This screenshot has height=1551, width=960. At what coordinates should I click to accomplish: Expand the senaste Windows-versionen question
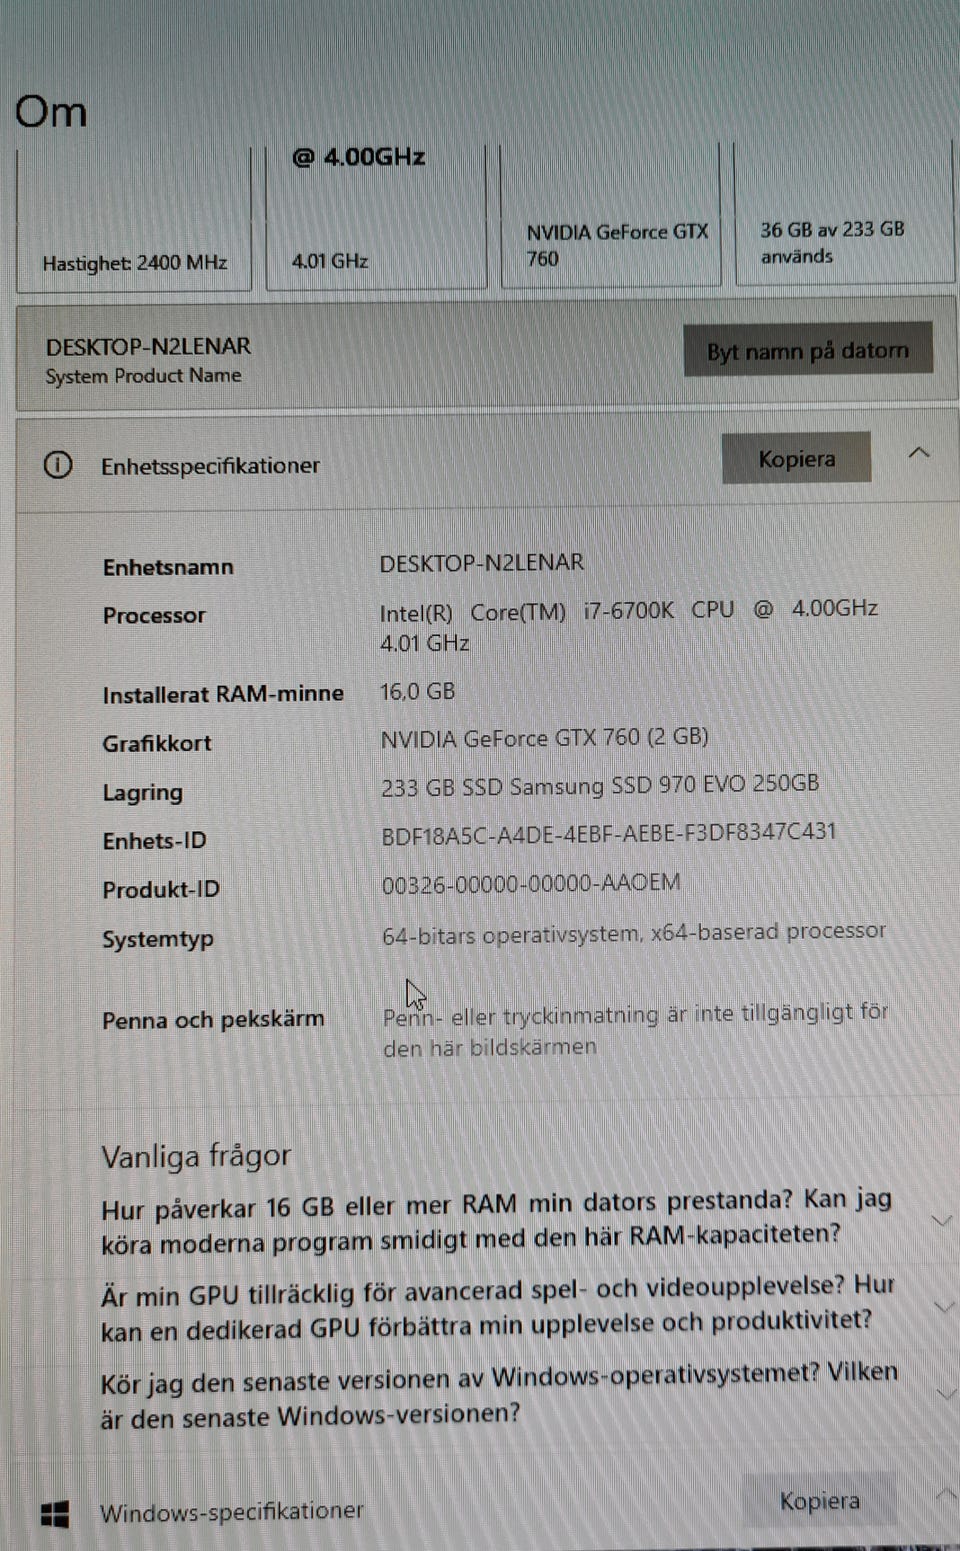click(946, 1393)
